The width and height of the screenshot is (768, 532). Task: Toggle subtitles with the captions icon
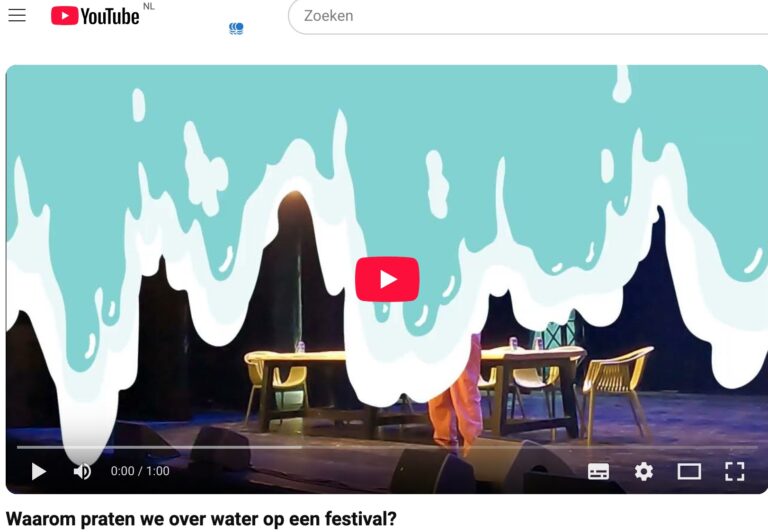coord(598,471)
